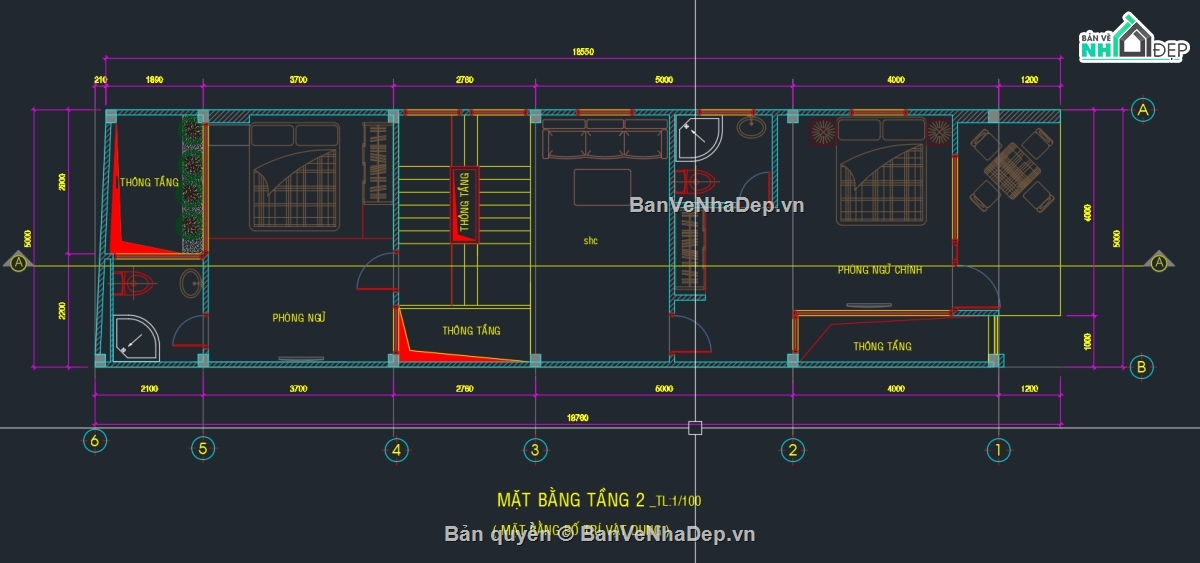Click the shc room label
Viewport: 1200px width, 563px height.
[591, 240]
